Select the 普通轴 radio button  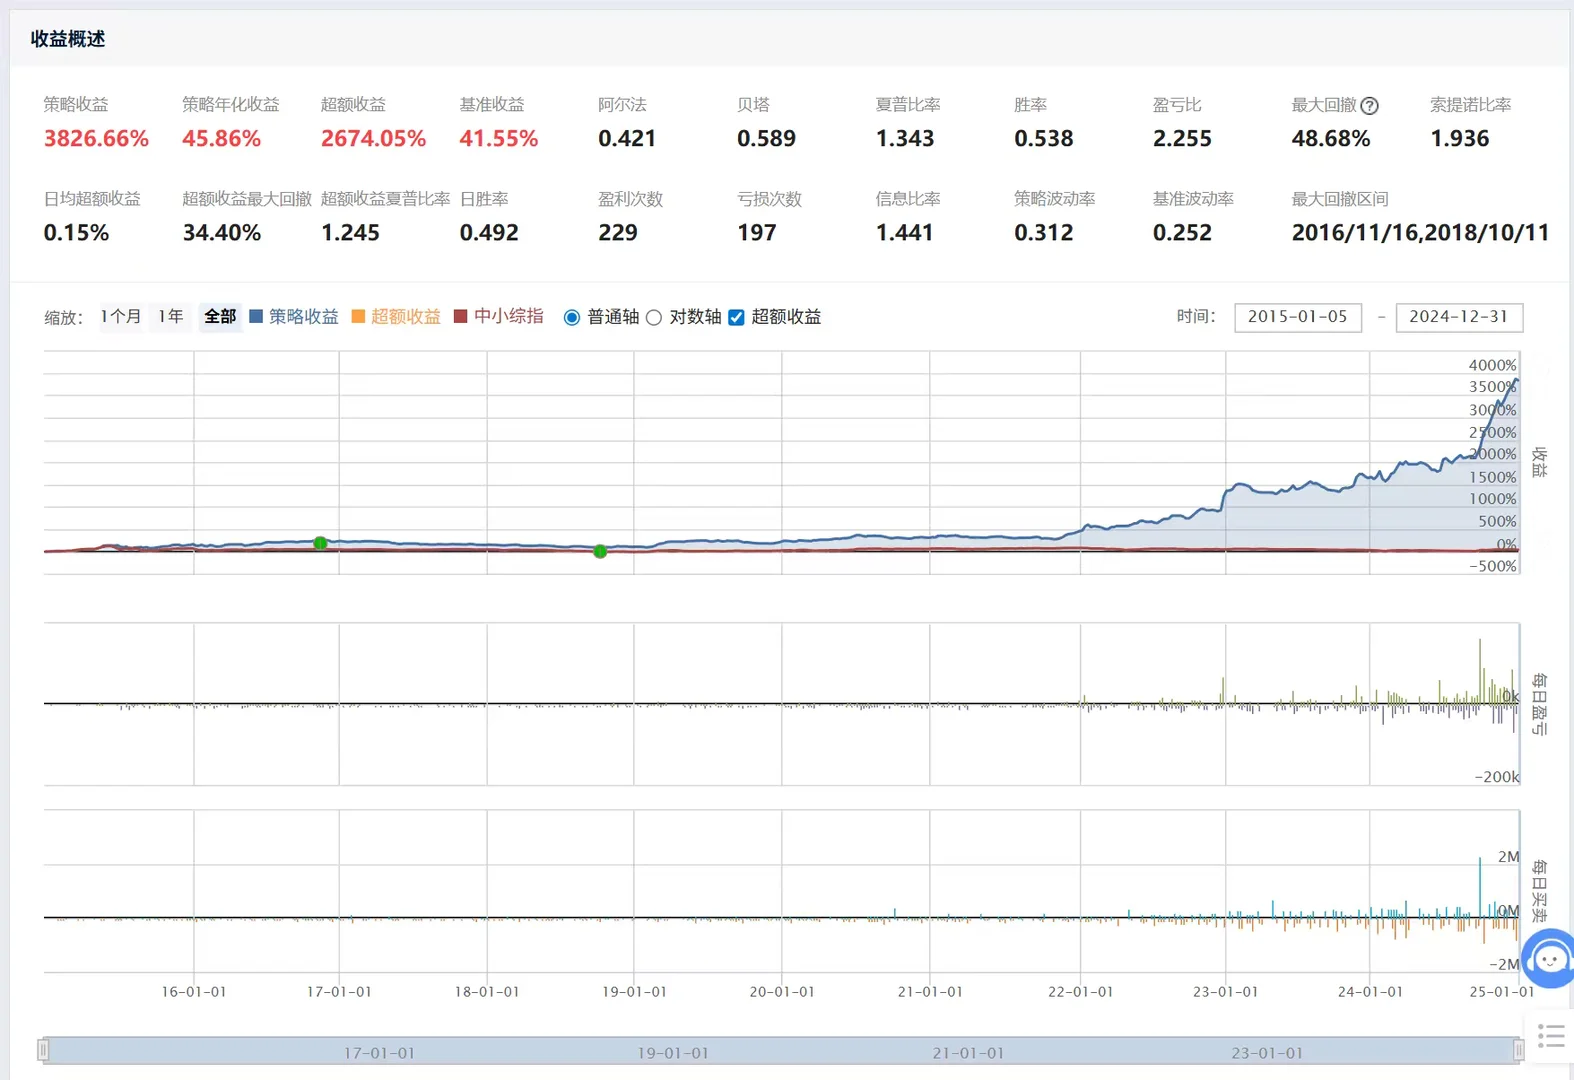tap(572, 317)
